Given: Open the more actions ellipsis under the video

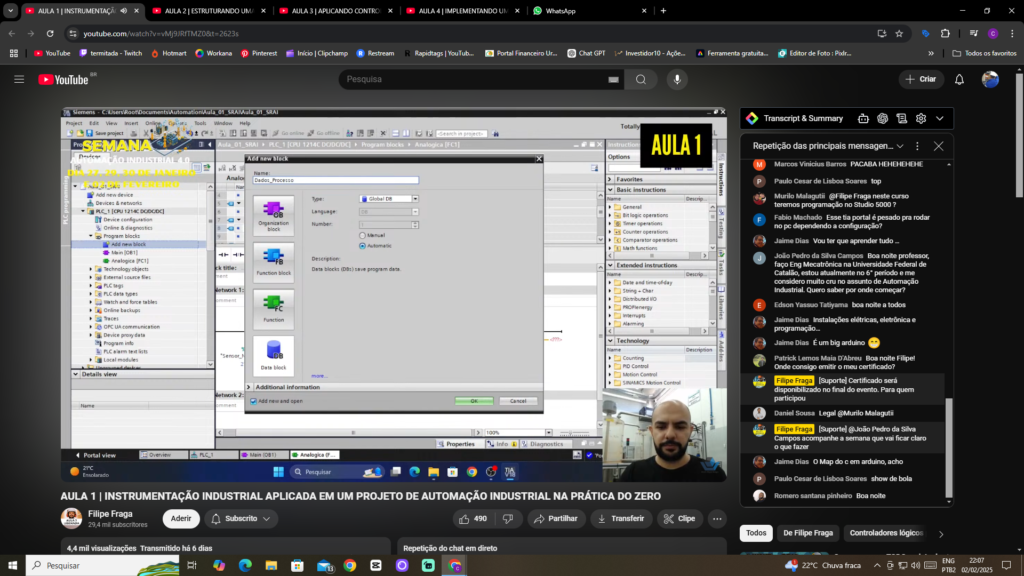Looking at the screenshot, I should [717, 519].
